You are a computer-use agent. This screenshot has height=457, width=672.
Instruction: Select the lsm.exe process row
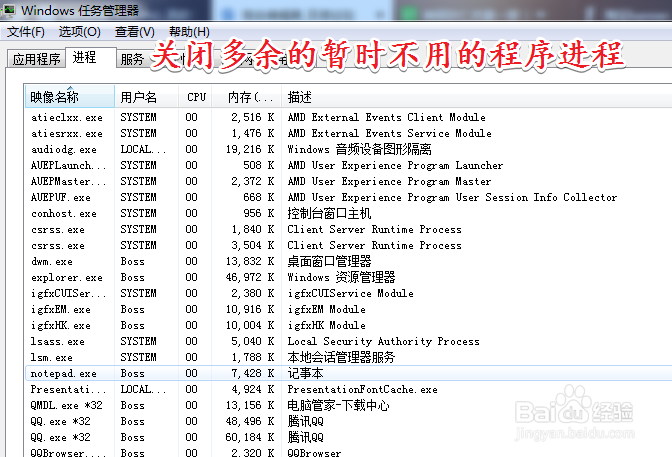tap(348, 358)
